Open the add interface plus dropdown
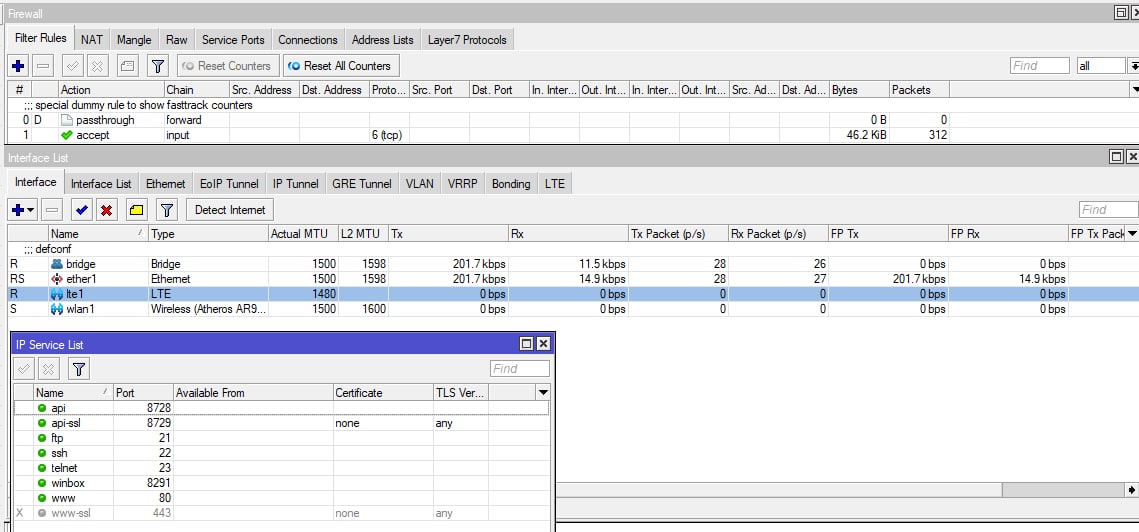The image size is (1139, 532). pos(23,210)
